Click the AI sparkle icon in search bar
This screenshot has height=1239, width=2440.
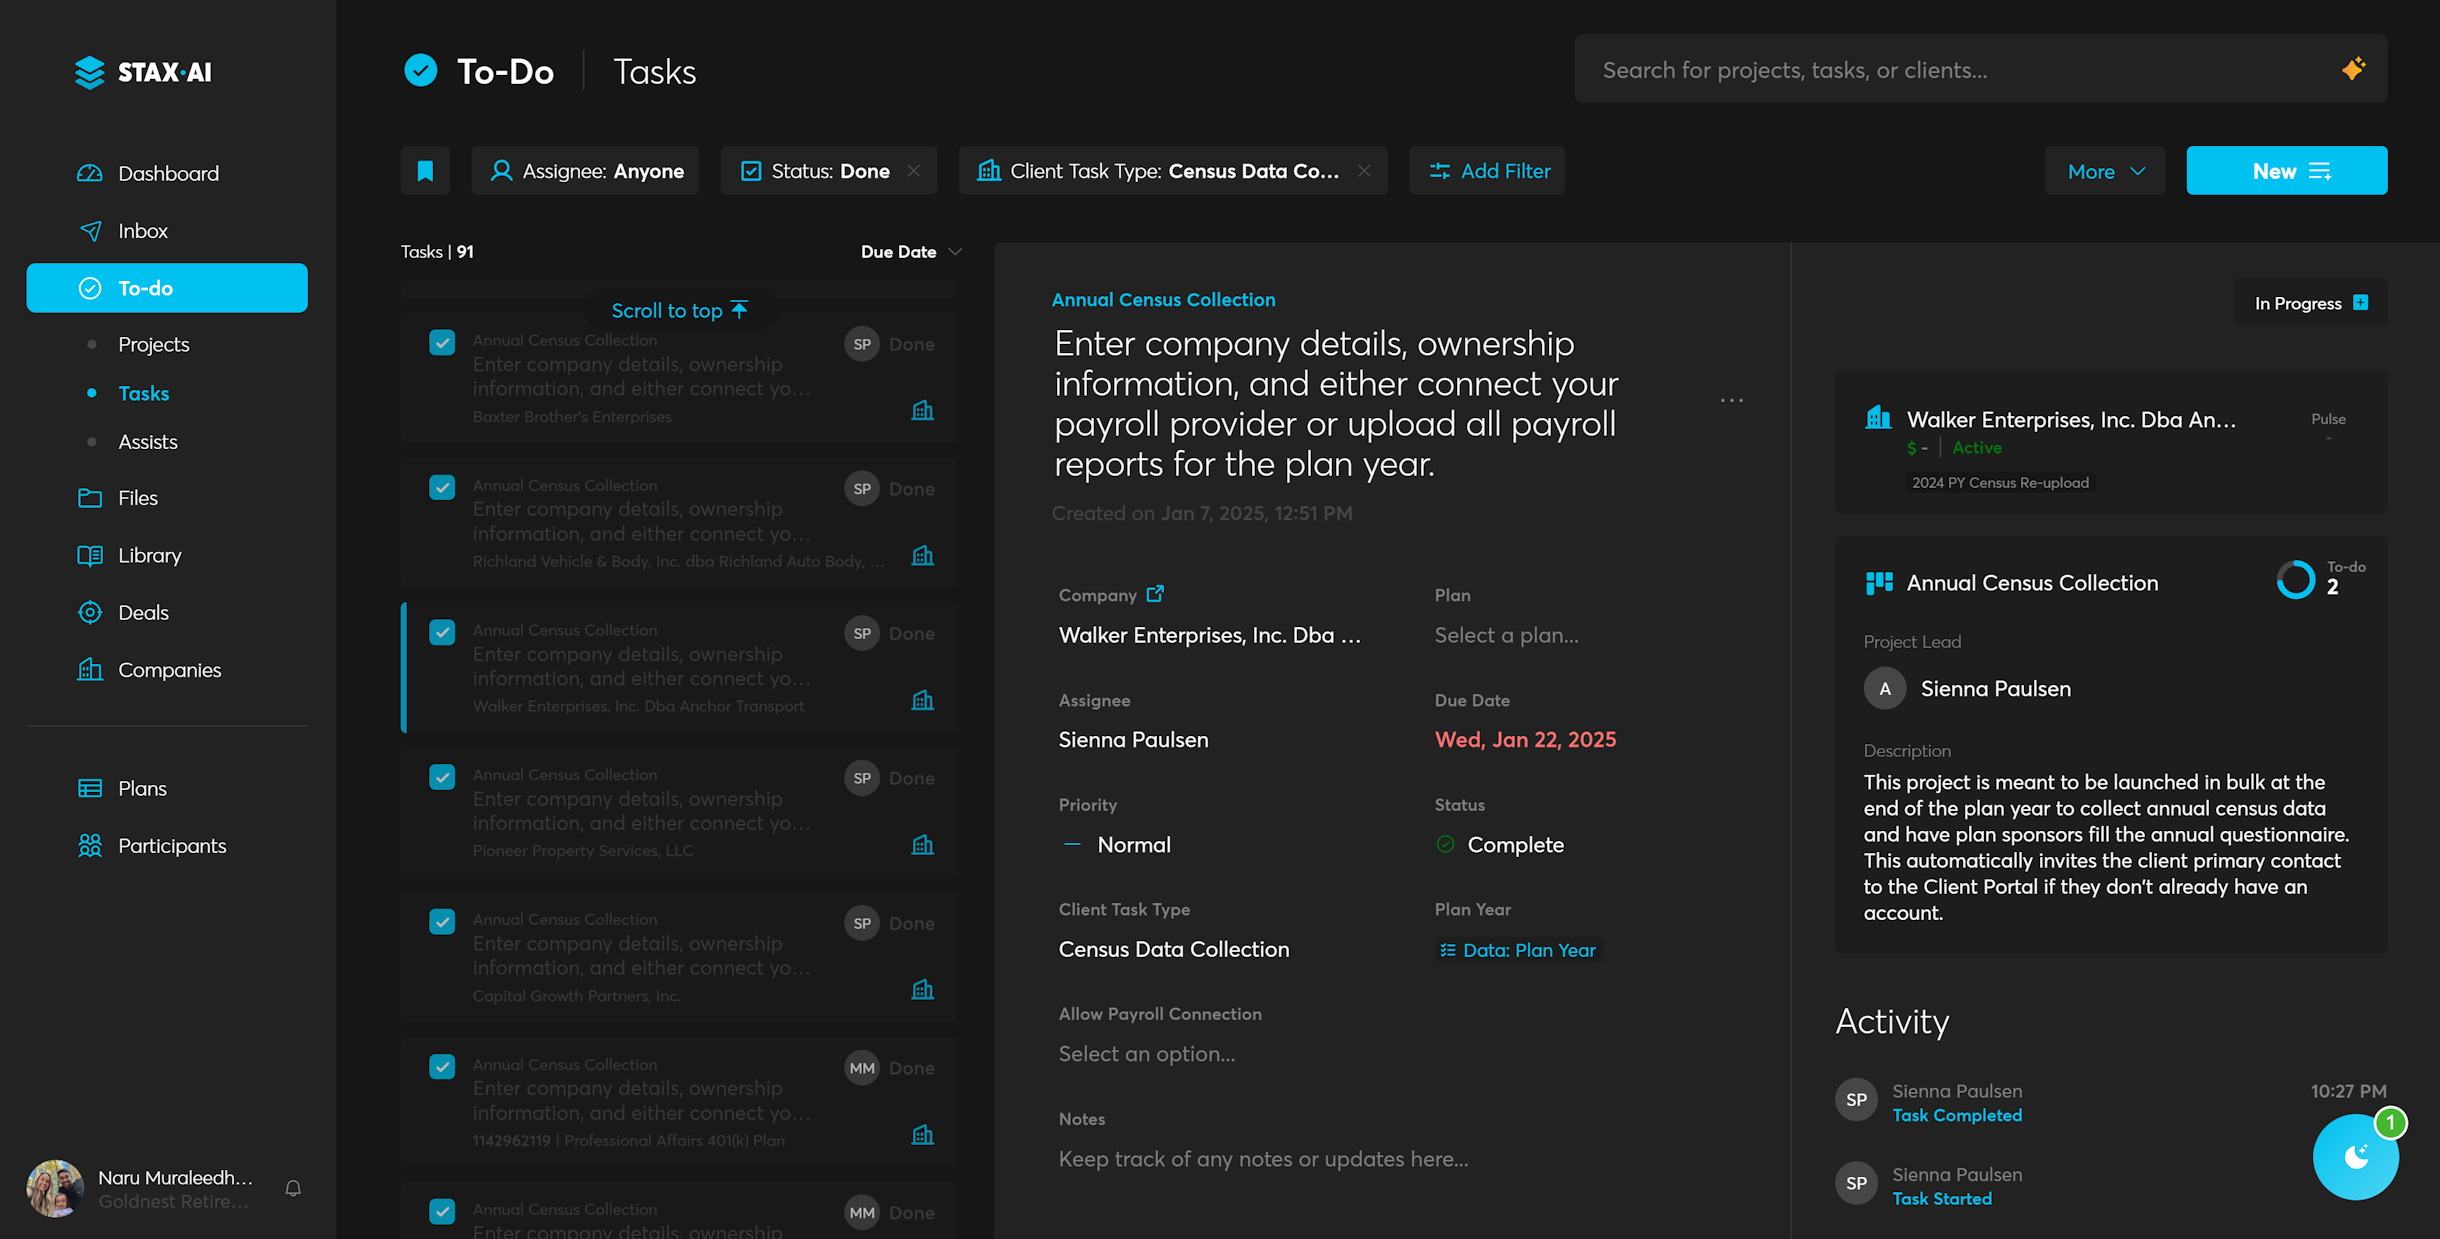click(x=2353, y=69)
